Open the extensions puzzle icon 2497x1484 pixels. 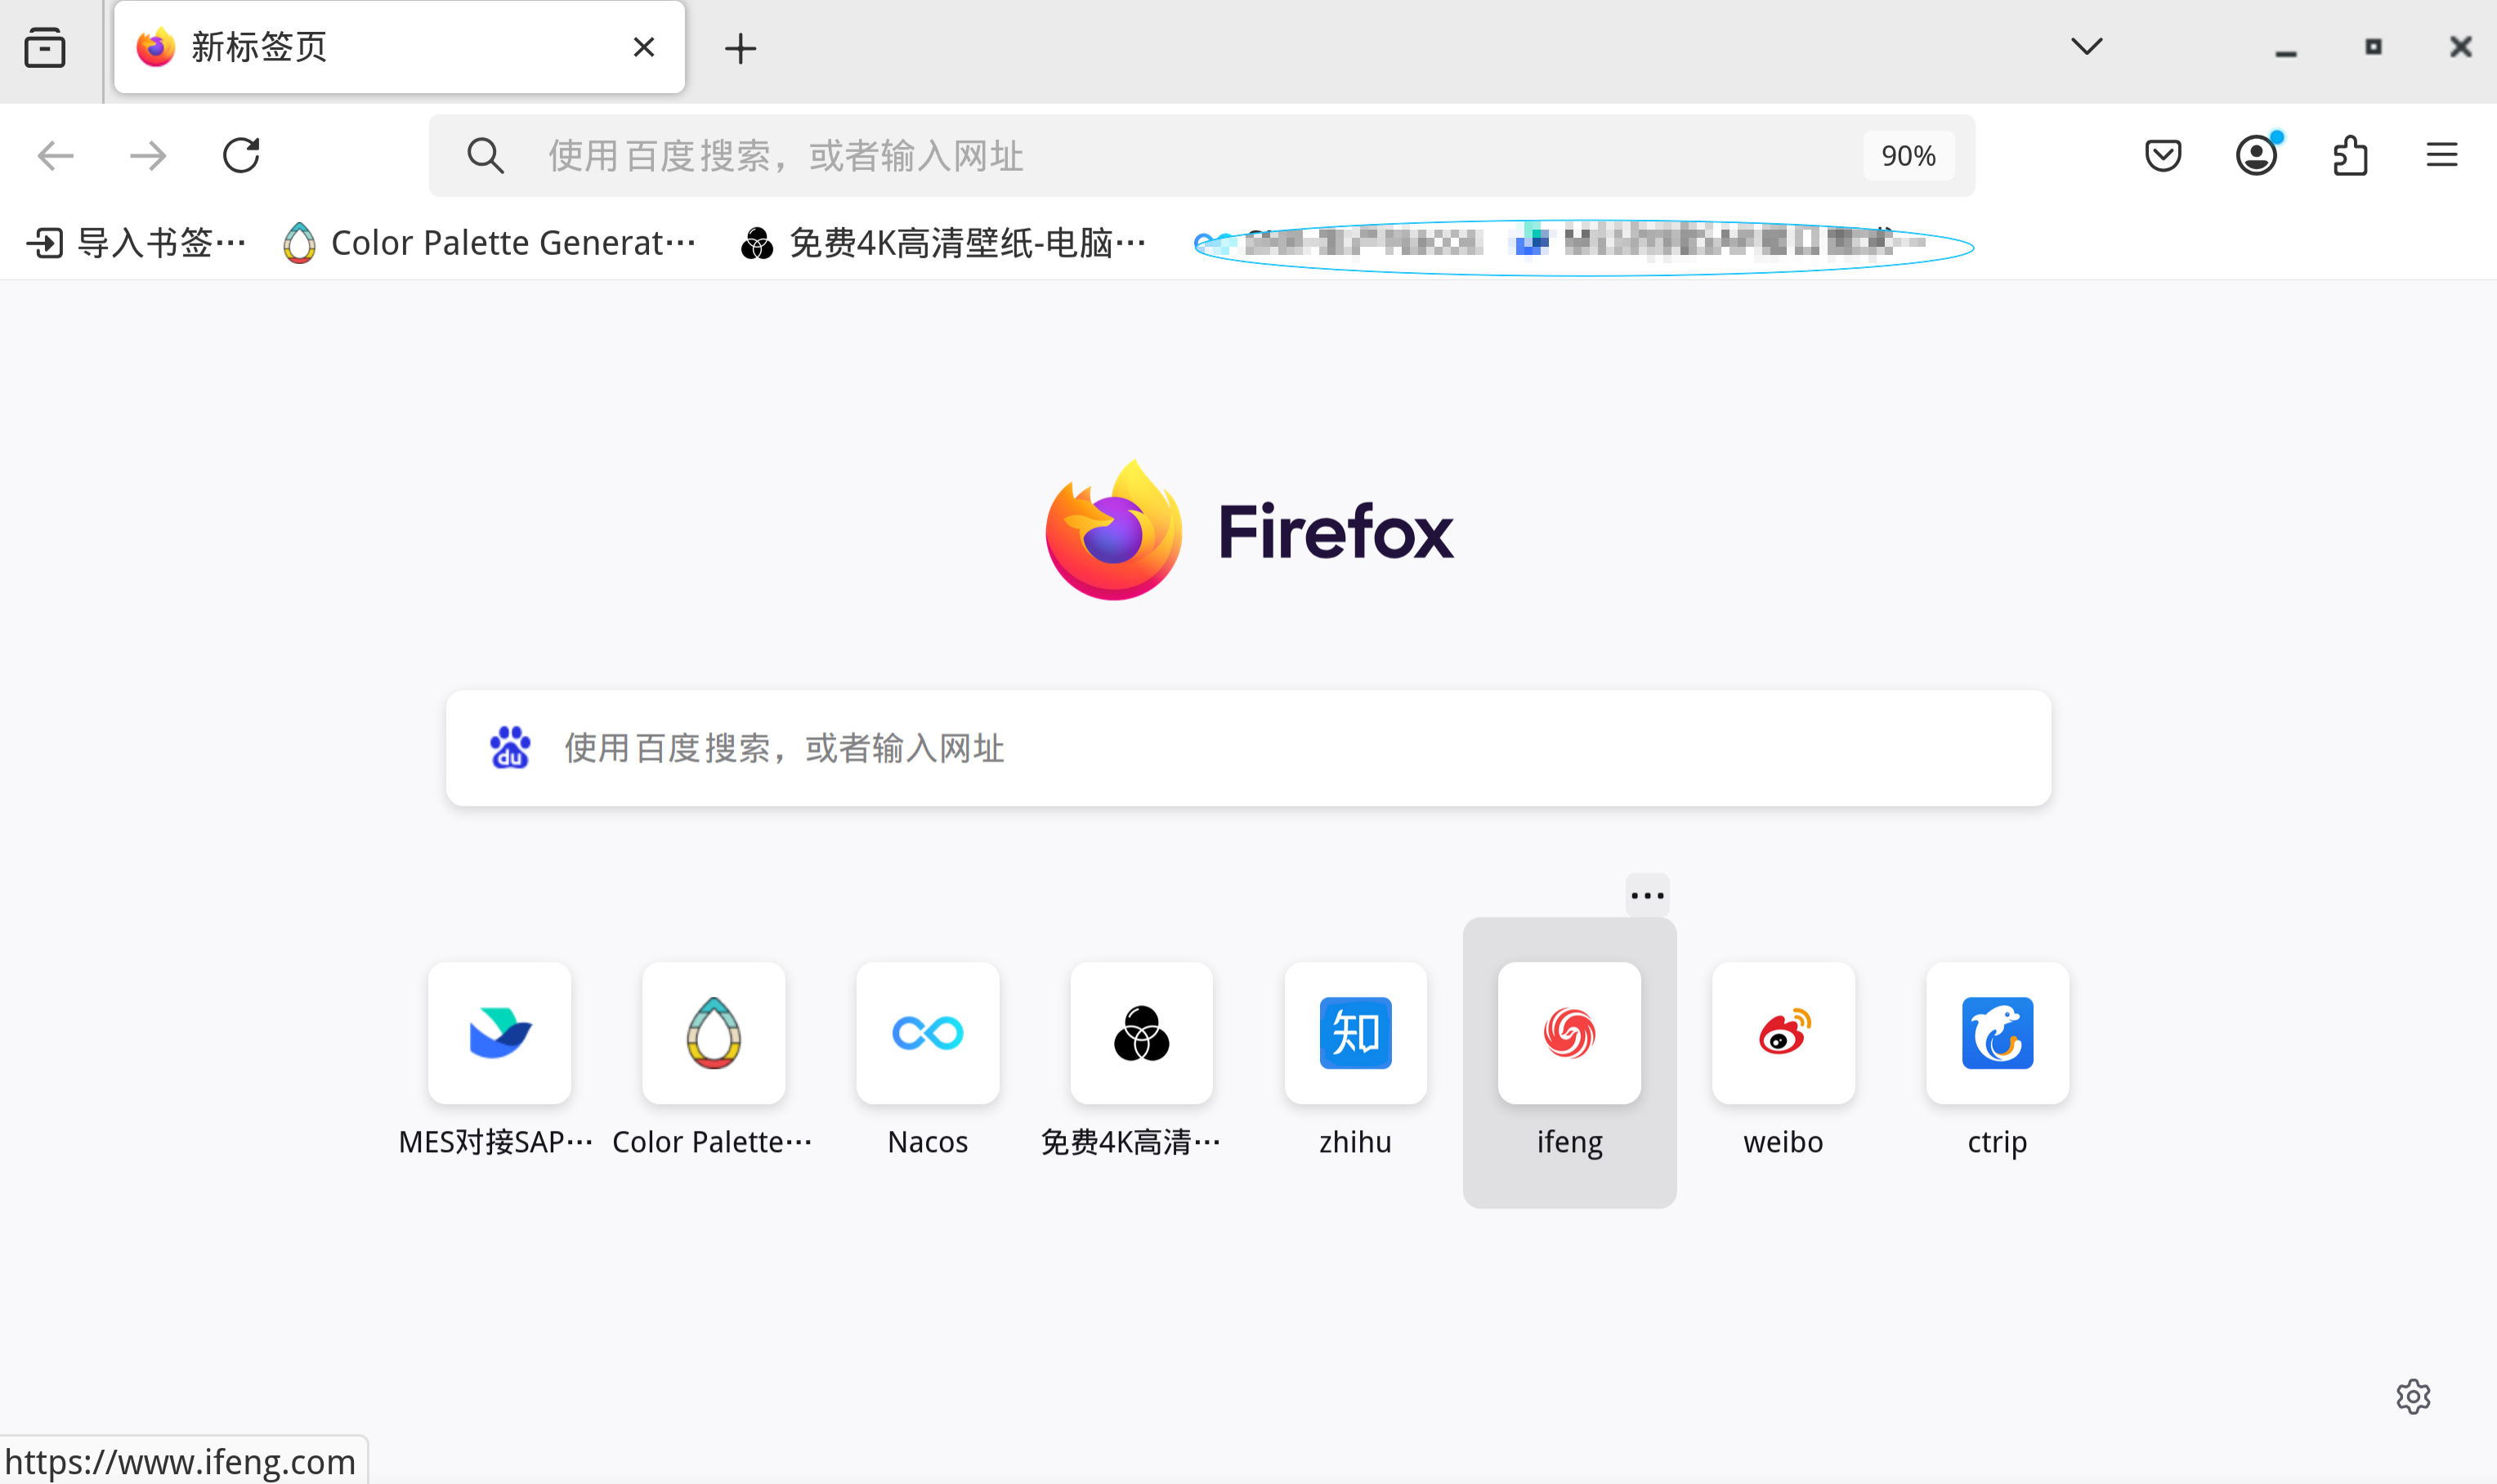[x=2350, y=155]
